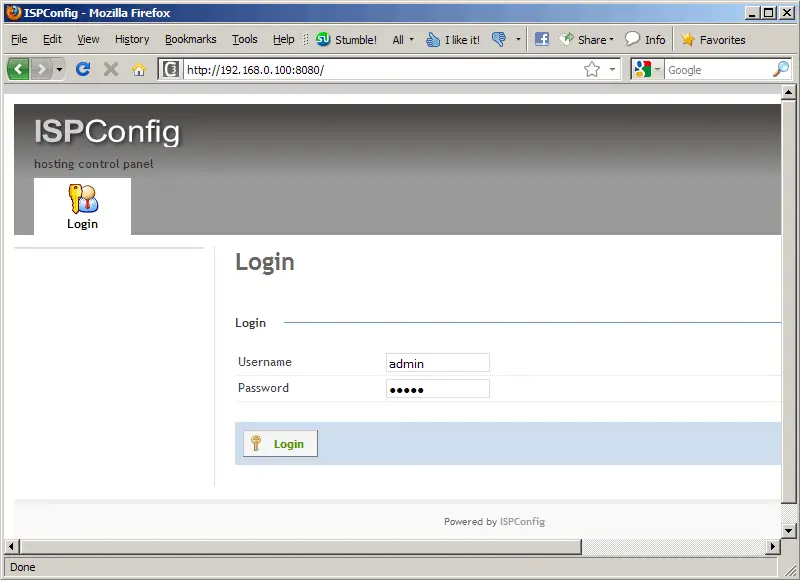Open the Google search engine dropdown
This screenshot has height=580, width=800.
[647, 69]
